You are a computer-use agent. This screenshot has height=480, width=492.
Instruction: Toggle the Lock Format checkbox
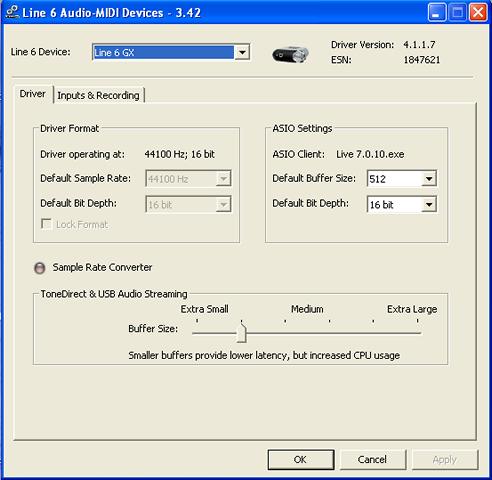[x=46, y=224]
